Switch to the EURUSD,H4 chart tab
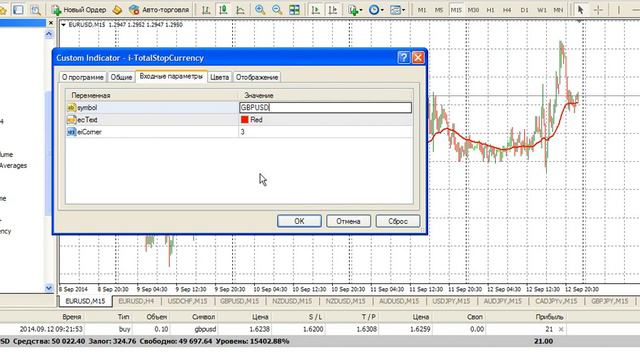Image resolution: width=640 pixels, height=360 pixels. coord(136,301)
